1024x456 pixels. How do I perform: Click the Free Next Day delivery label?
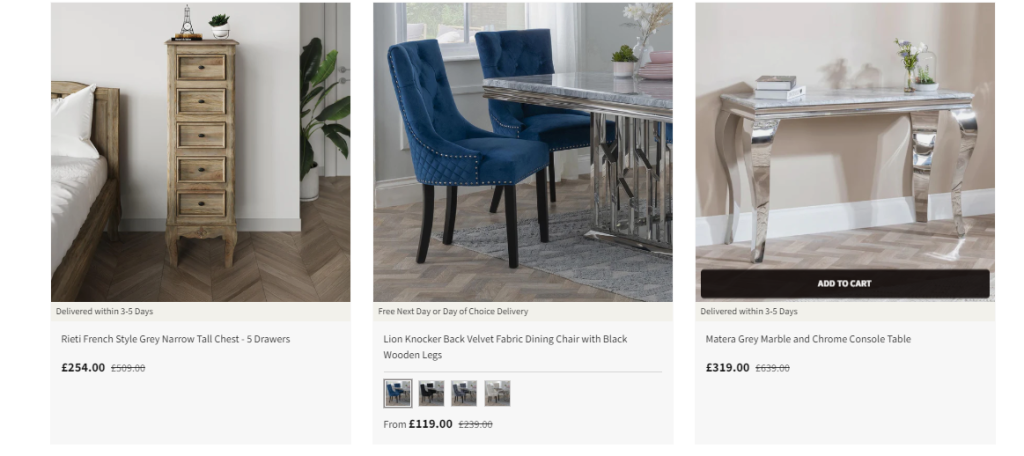click(x=453, y=312)
